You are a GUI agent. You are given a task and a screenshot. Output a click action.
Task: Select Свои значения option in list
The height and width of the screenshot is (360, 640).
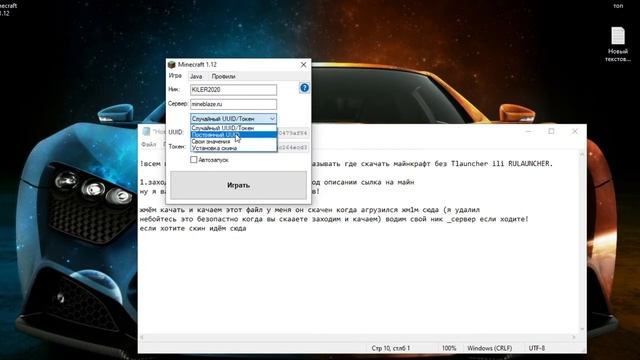(x=233, y=141)
